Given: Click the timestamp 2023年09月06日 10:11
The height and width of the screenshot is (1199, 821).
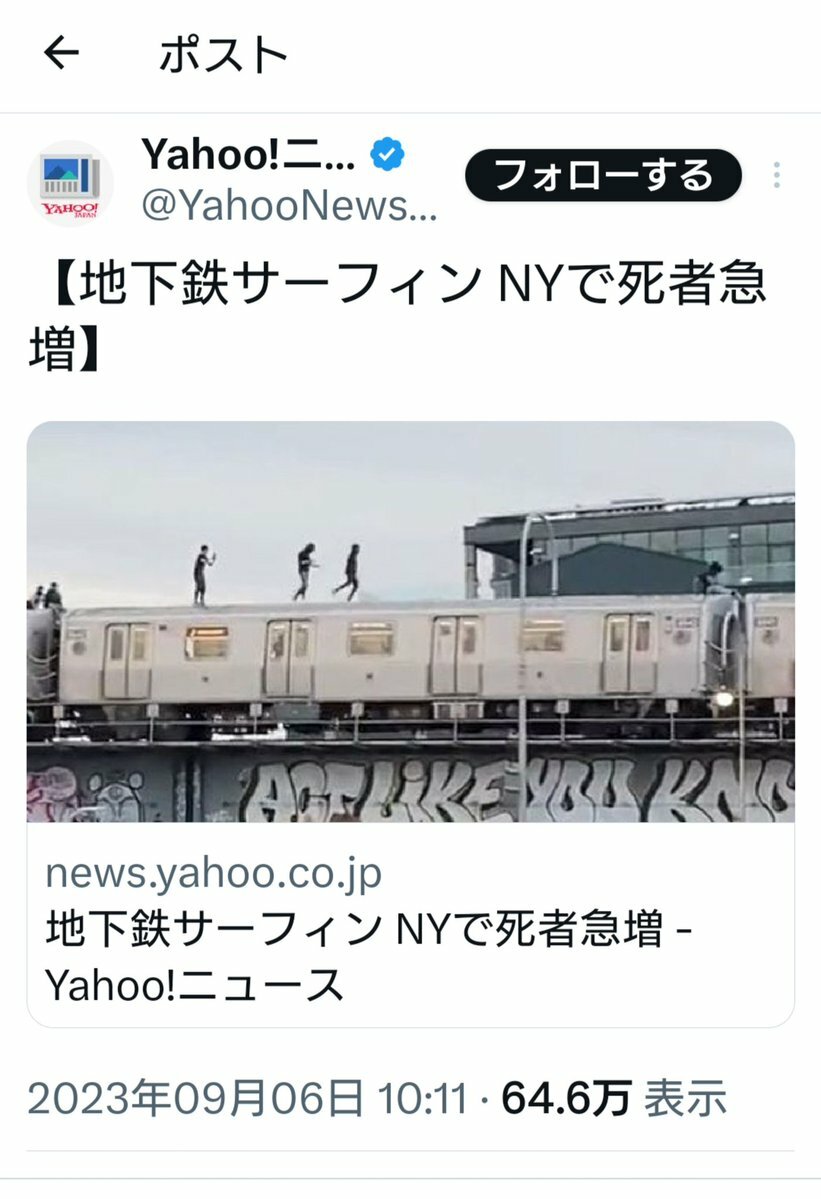Looking at the screenshot, I should [x=247, y=1099].
